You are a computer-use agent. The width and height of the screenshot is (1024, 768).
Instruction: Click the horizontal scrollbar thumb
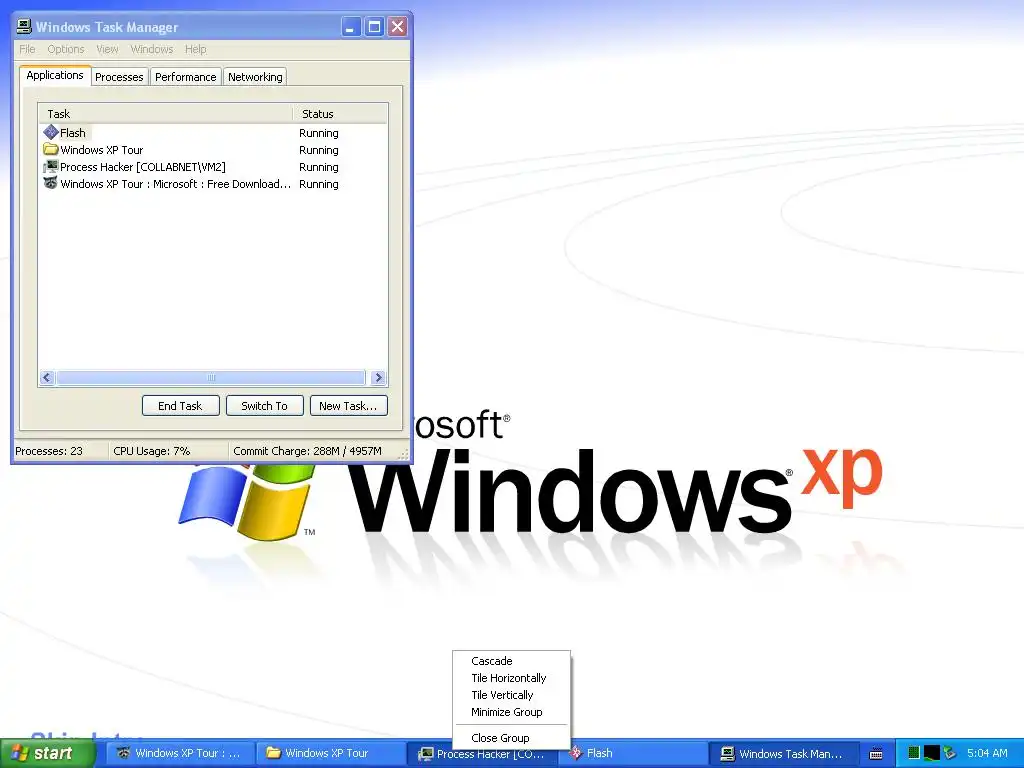(x=211, y=377)
